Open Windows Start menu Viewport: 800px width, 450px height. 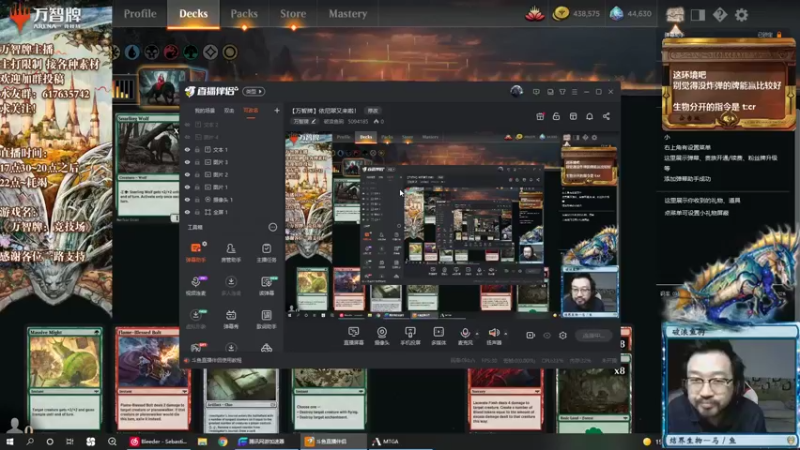tap(10, 441)
